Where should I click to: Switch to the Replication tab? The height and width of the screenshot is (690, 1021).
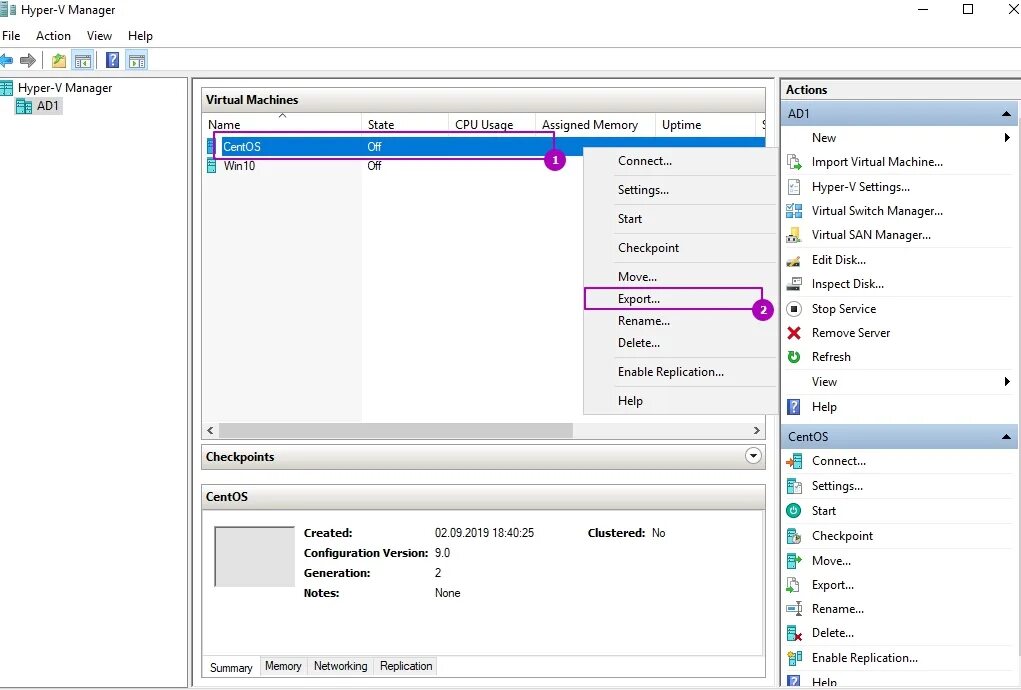pos(406,666)
